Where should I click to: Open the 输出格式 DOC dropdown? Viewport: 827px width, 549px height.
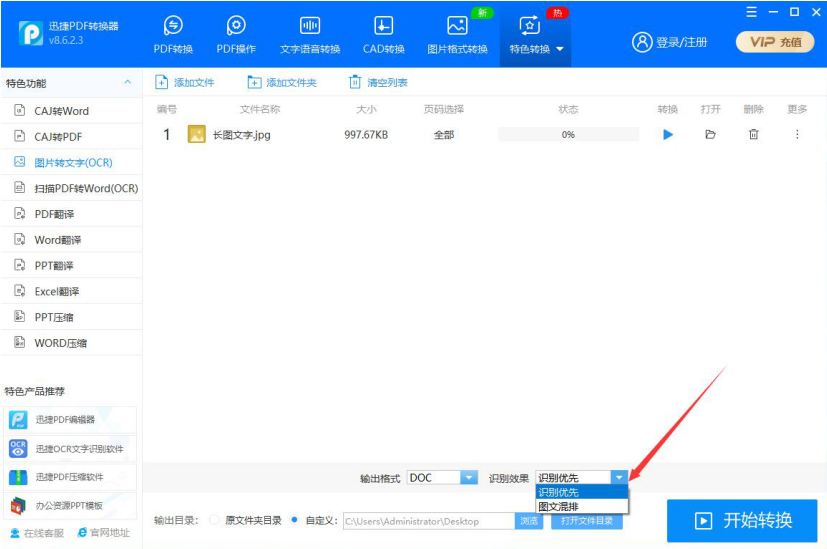coord(442,477)
